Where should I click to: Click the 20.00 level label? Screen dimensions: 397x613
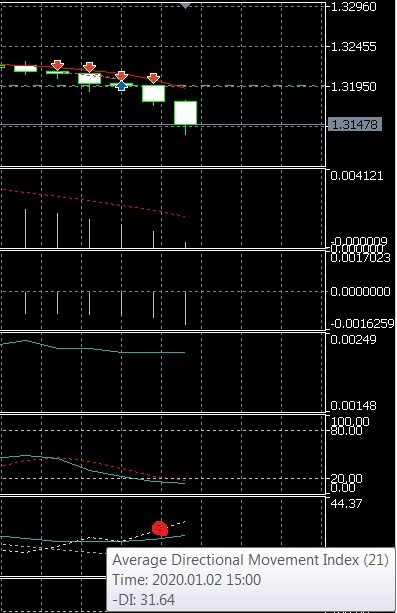pyautogui.click(x=346, y=479)
